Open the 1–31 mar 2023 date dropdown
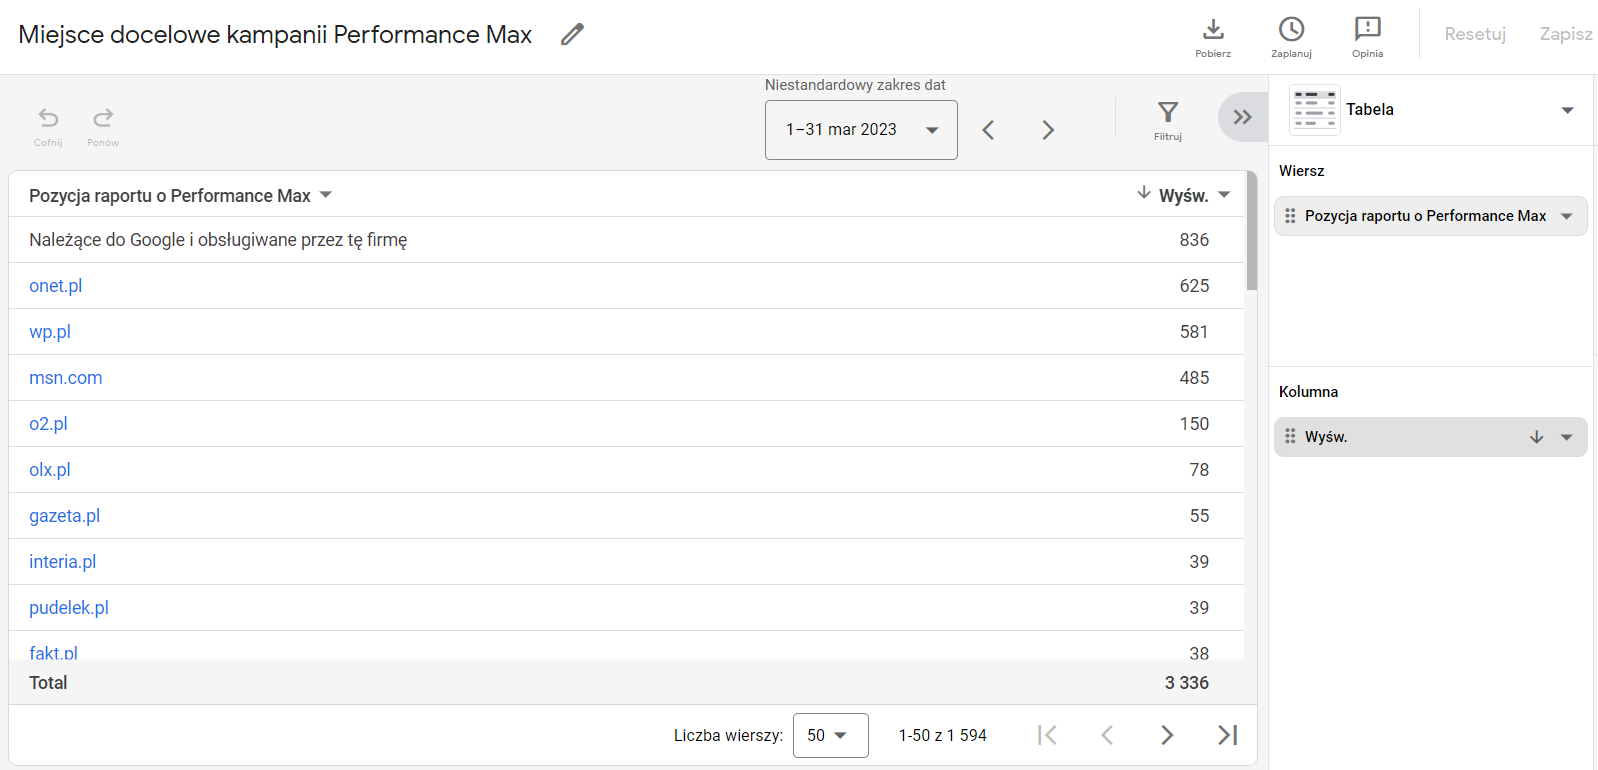Viewport: 1598px width, 770px height. (x=861, y=130)
